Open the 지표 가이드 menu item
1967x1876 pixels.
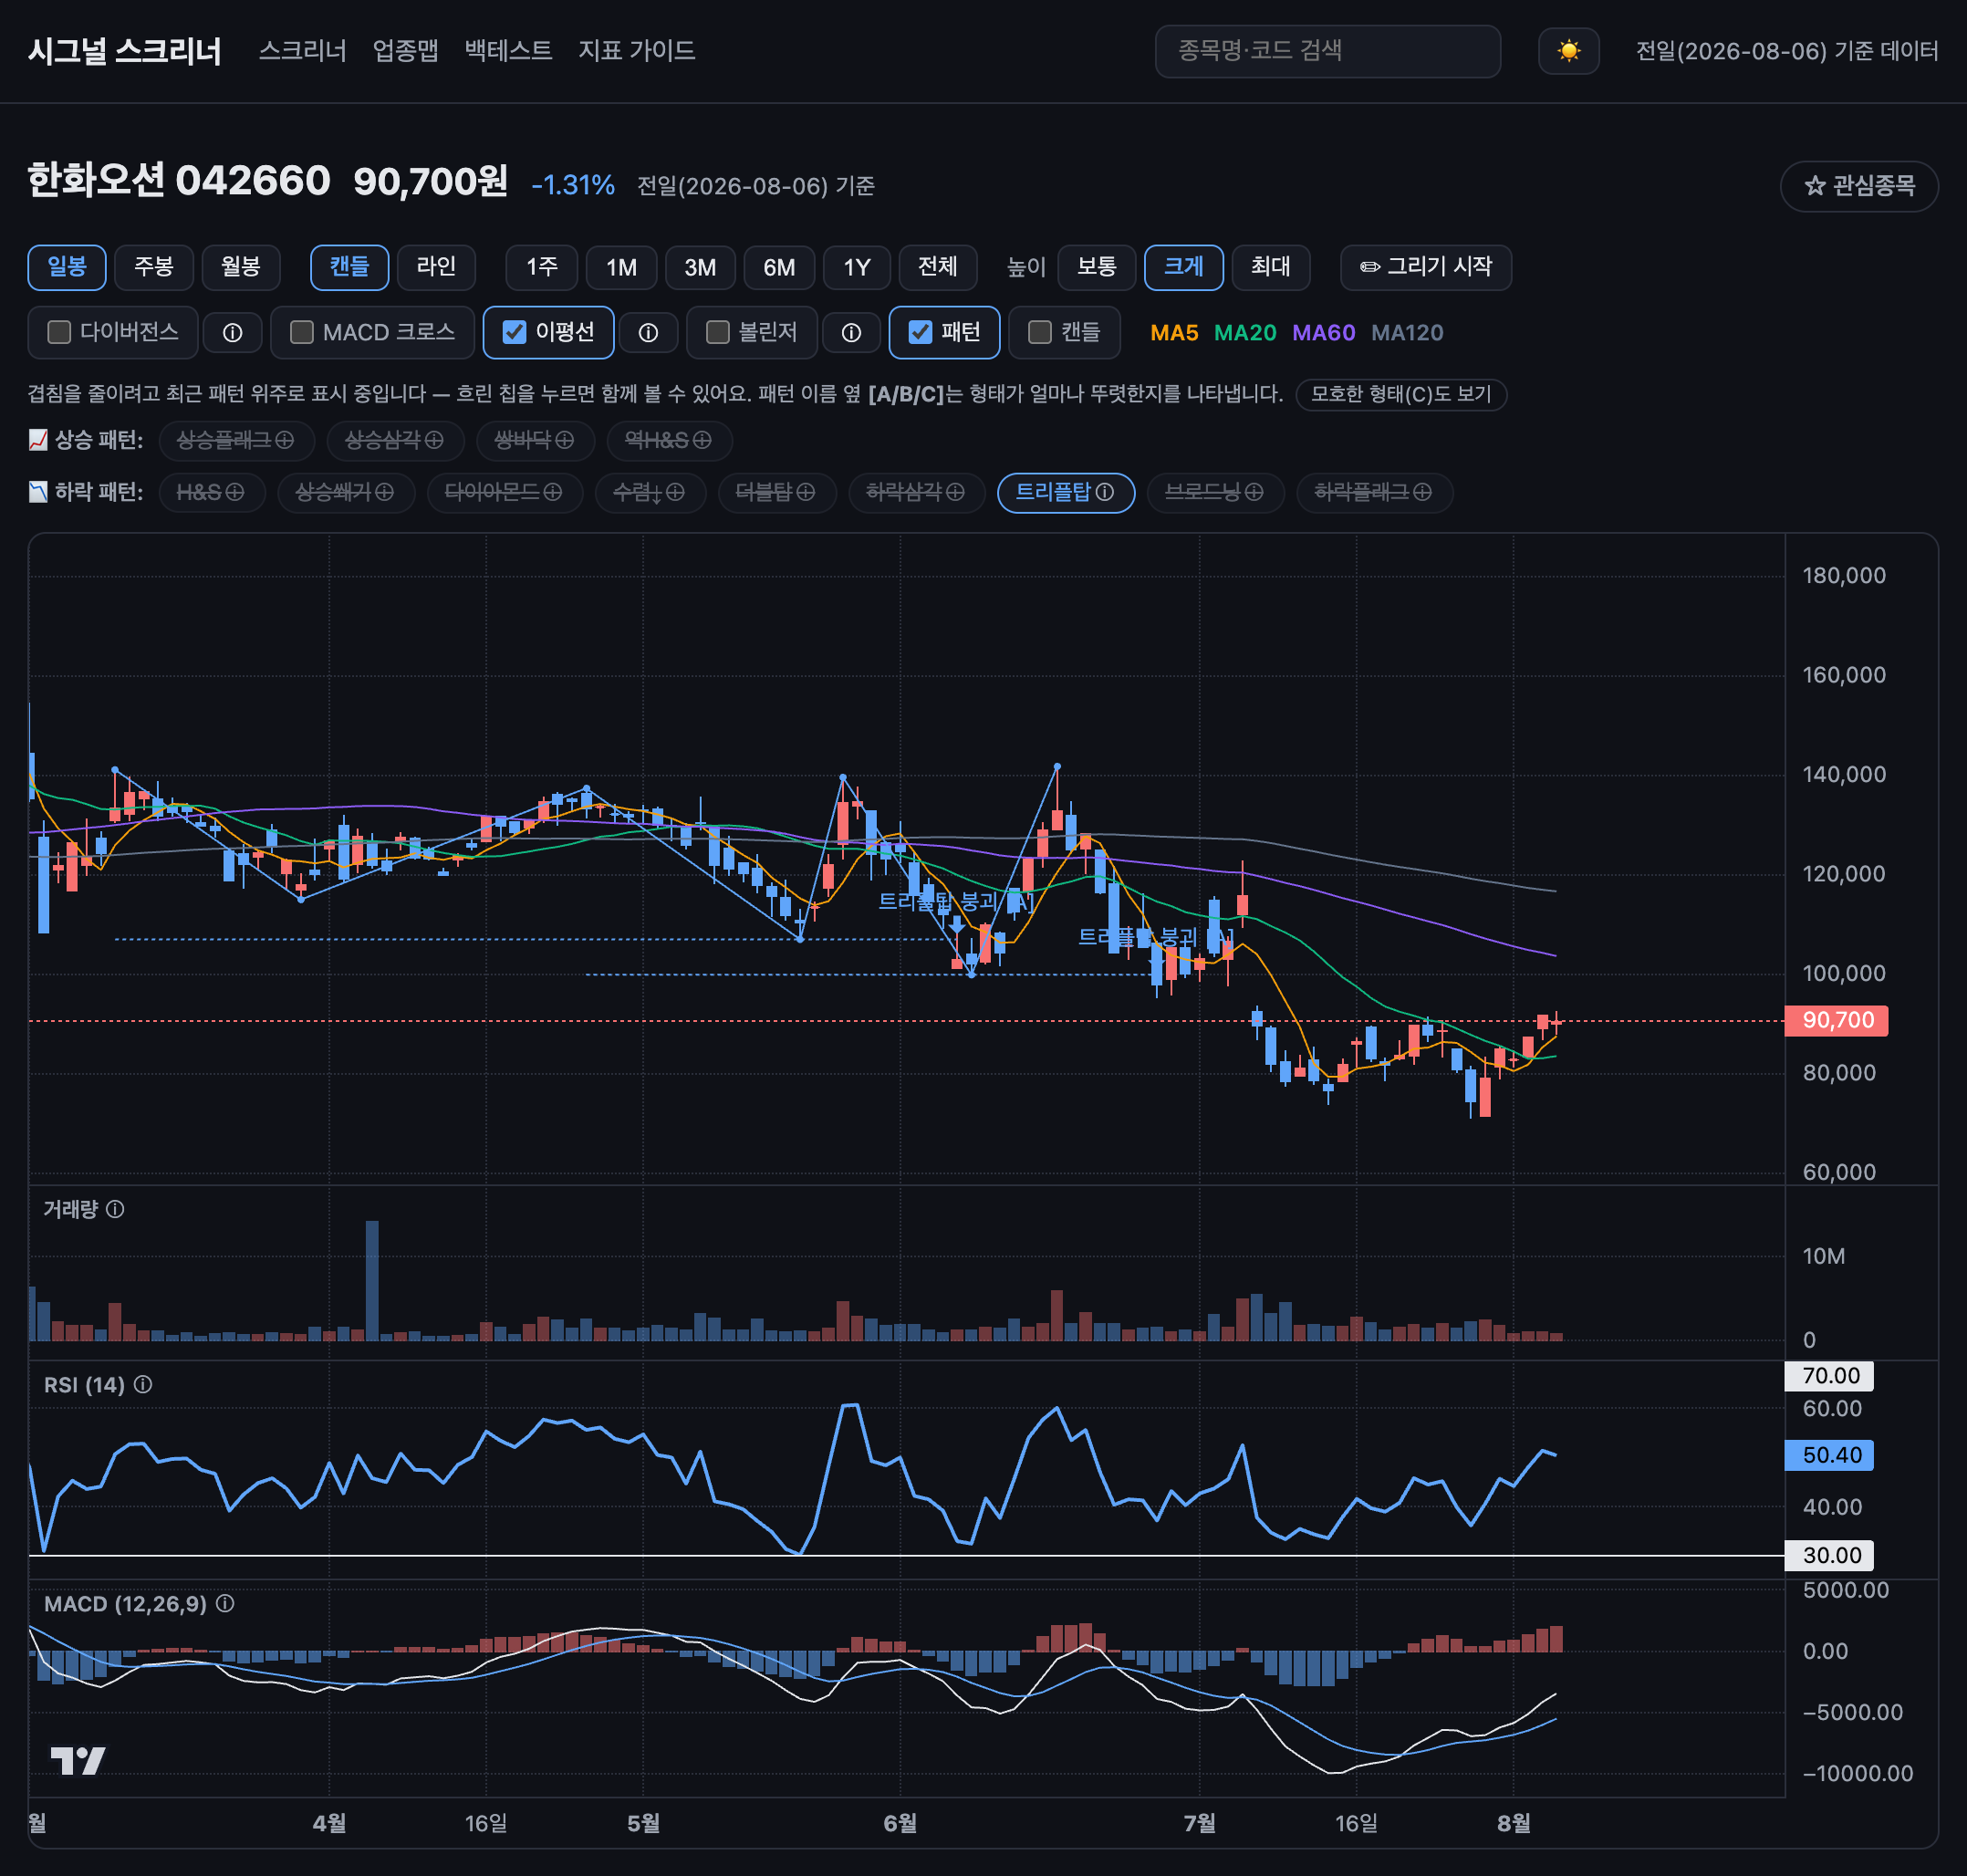[x=637, y=51]
